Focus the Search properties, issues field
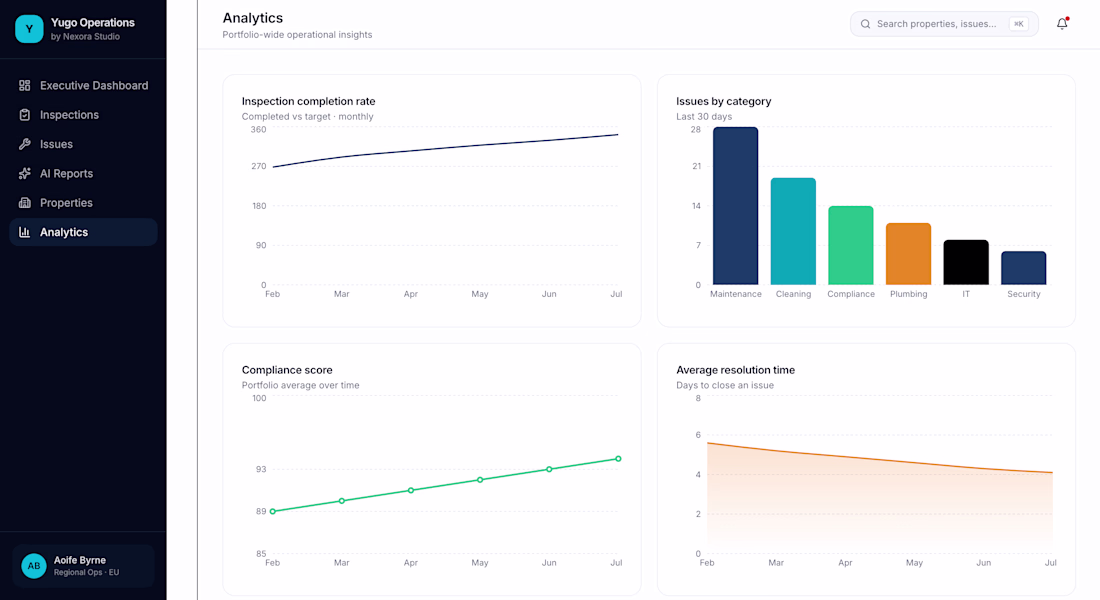 pyautogui.click(x=944, y=24)
